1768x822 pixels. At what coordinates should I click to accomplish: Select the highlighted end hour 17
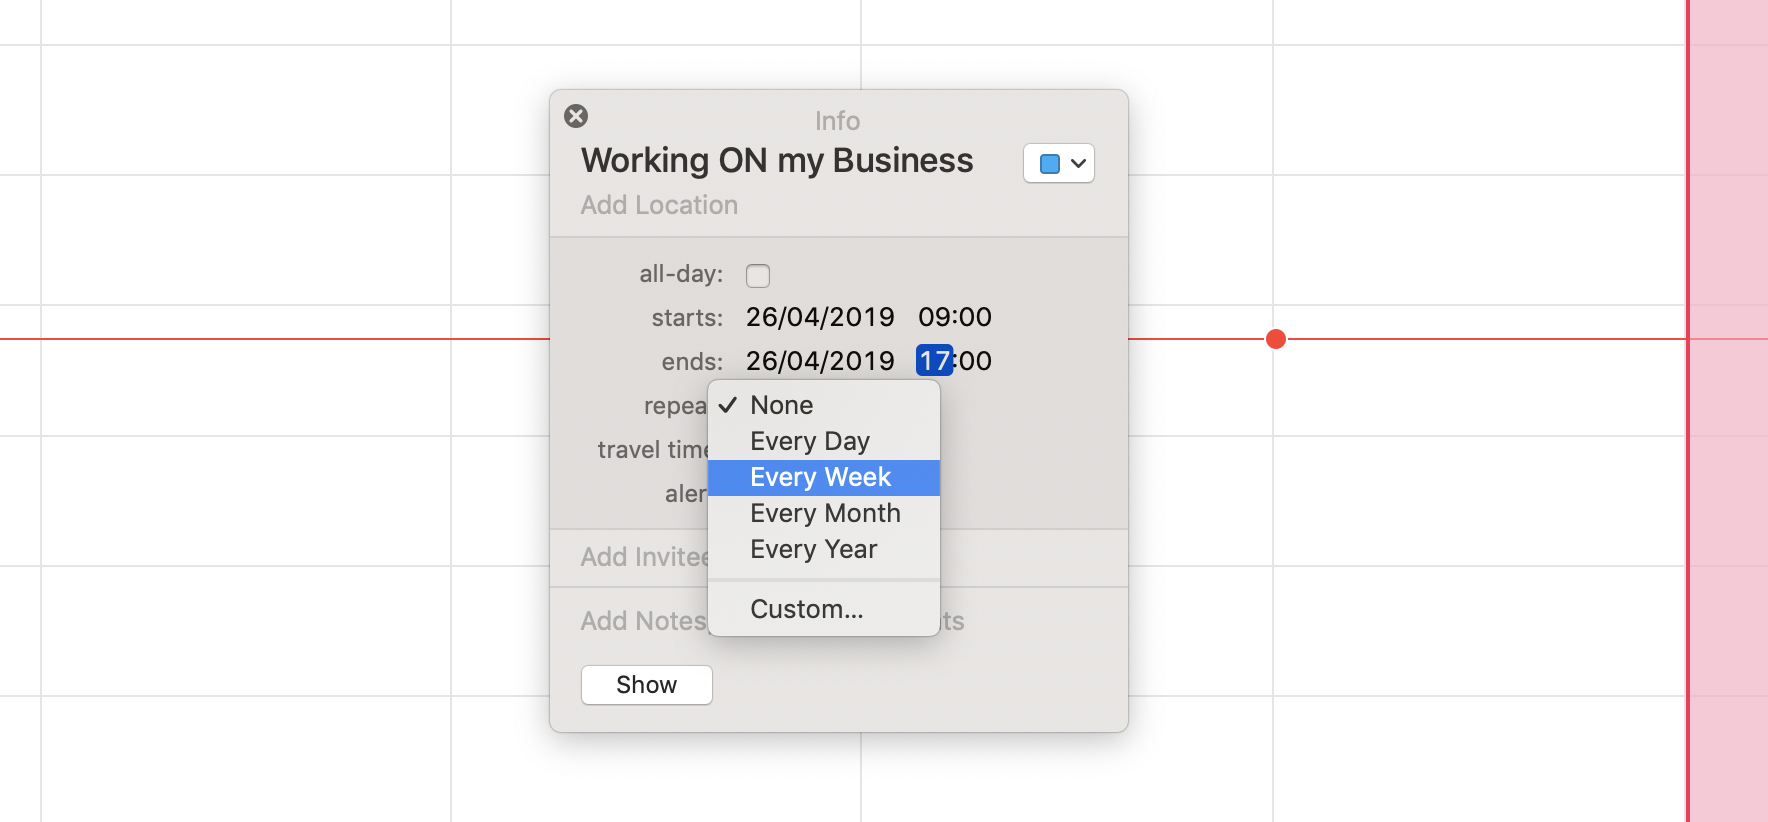[x=934, y=361]
